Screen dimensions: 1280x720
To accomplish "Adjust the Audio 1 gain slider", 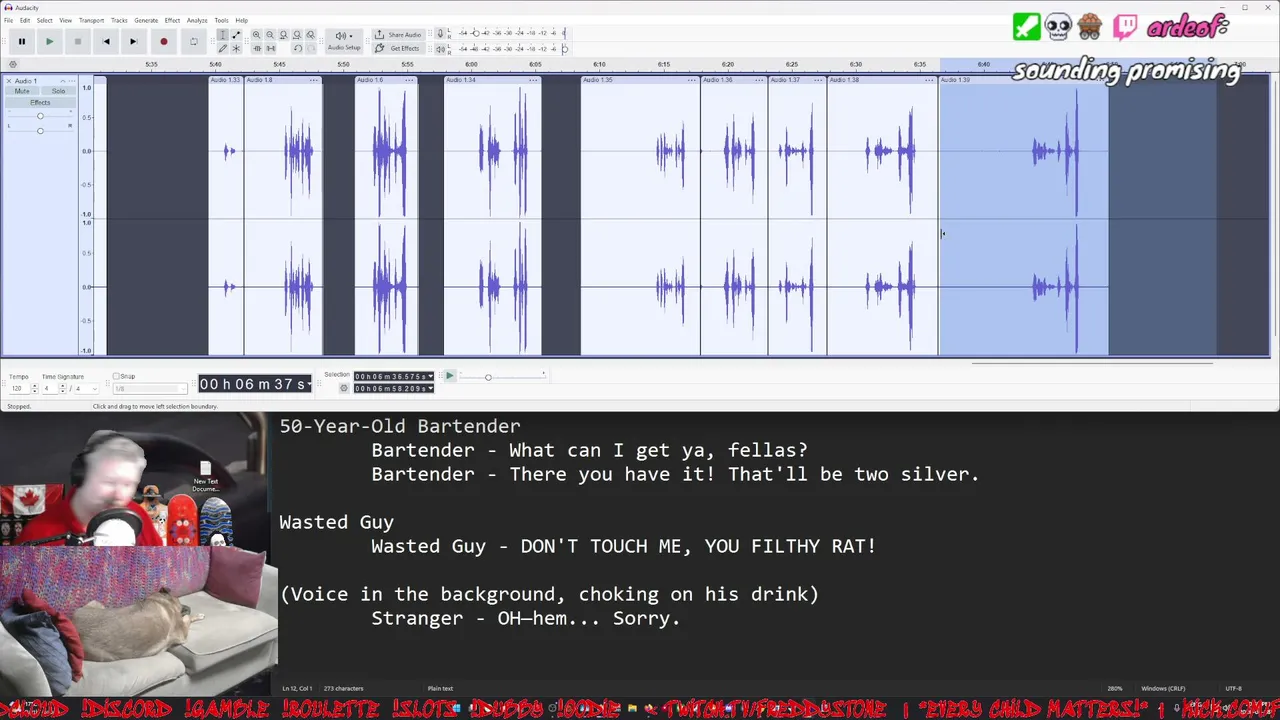I will 40,116.
